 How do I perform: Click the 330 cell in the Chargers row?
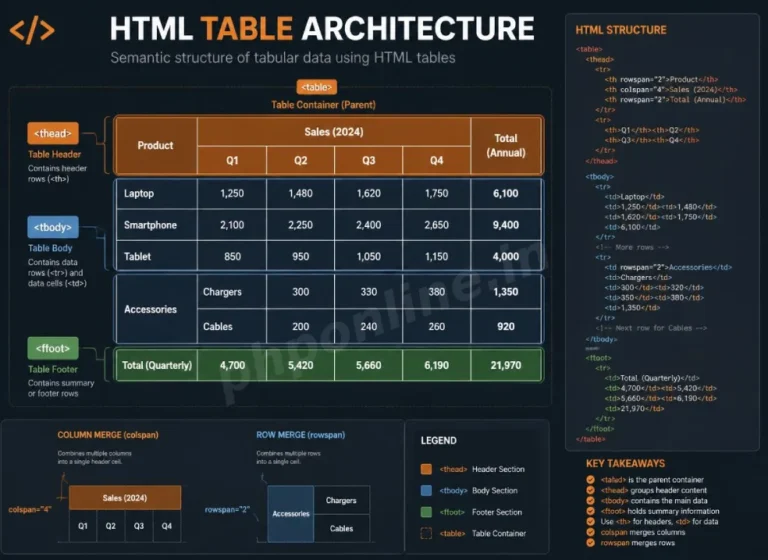point(368,292)
